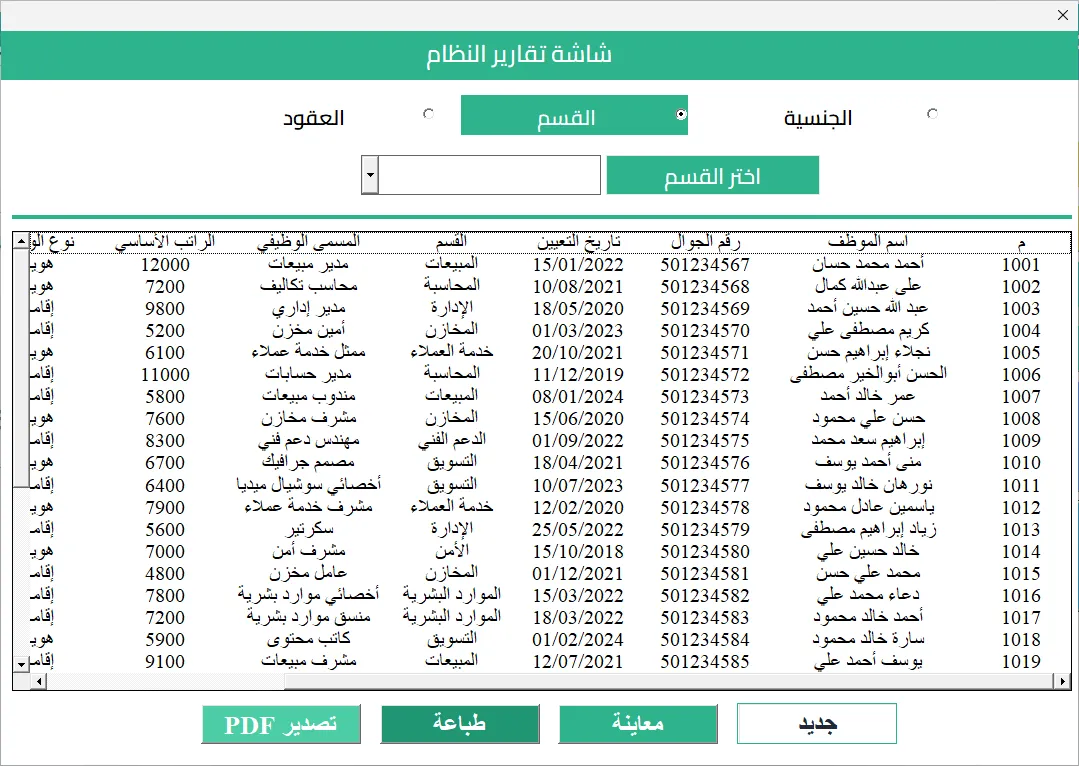
Task: Click inside the department selection field
Action: tap(489, 175)
